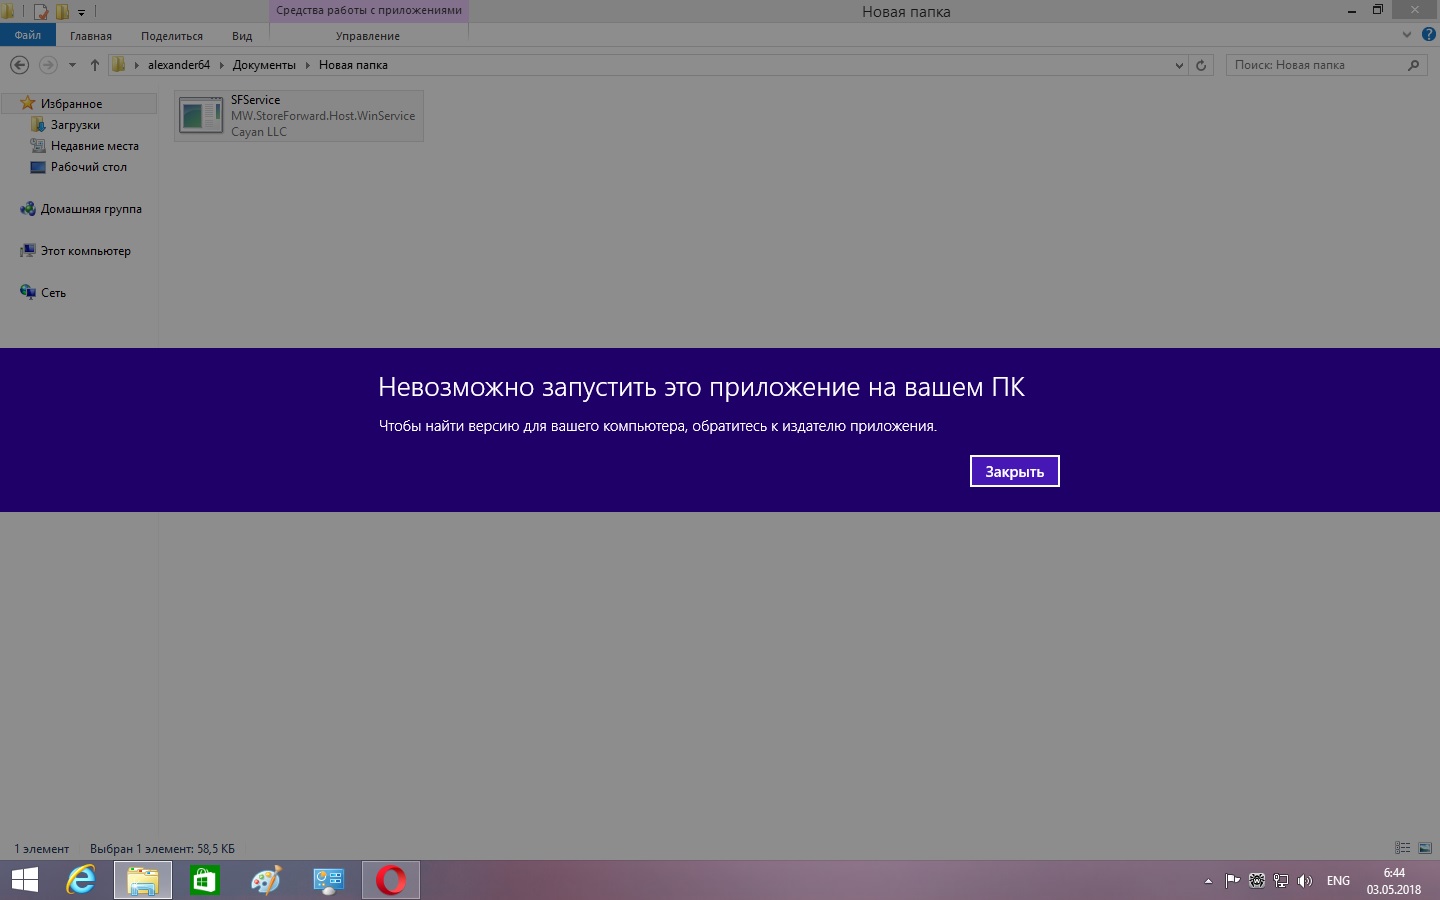Open the Control Panel taskbar icon
Viewport: 1440px width, 900px height.
pos(329,880)
